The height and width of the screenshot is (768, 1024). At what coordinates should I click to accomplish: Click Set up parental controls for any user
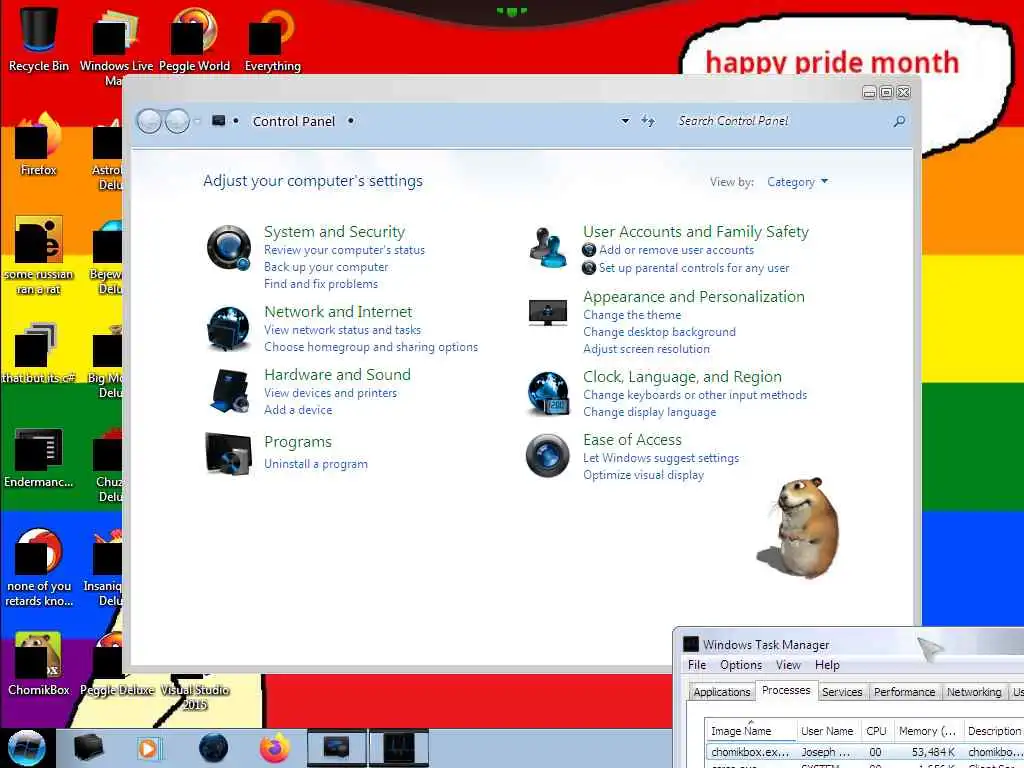(x=694, y=268)
